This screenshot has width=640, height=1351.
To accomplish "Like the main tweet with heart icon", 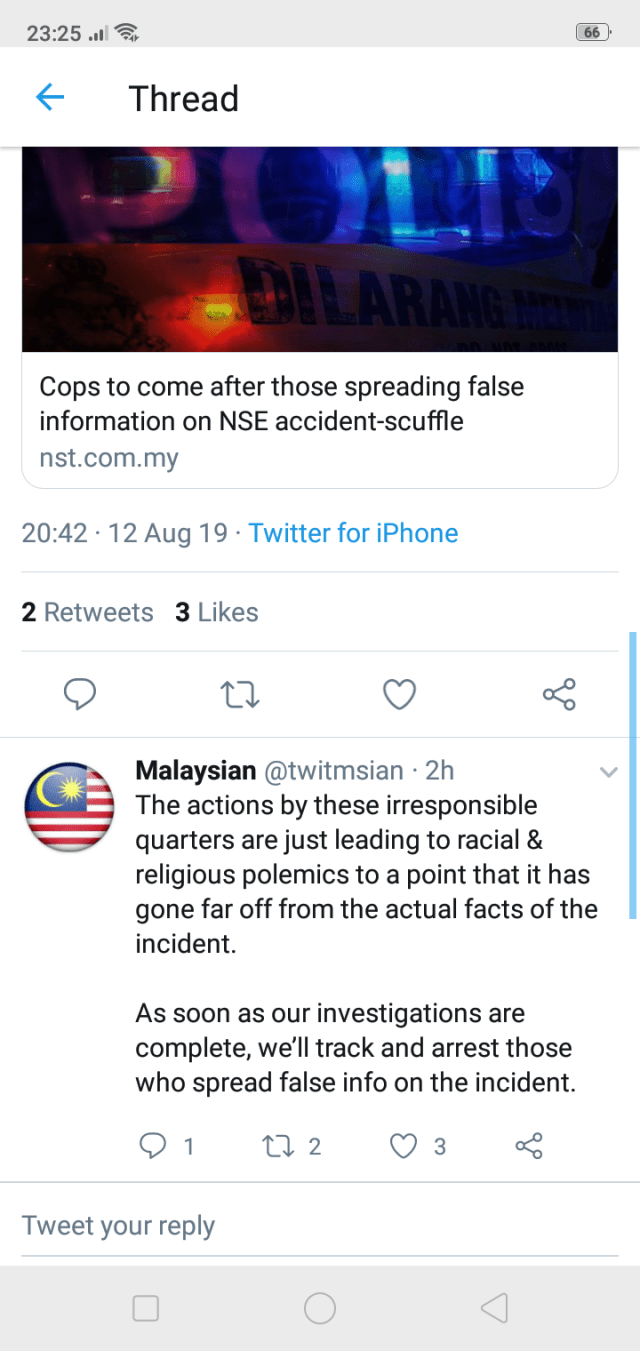I will pos(400,693).
